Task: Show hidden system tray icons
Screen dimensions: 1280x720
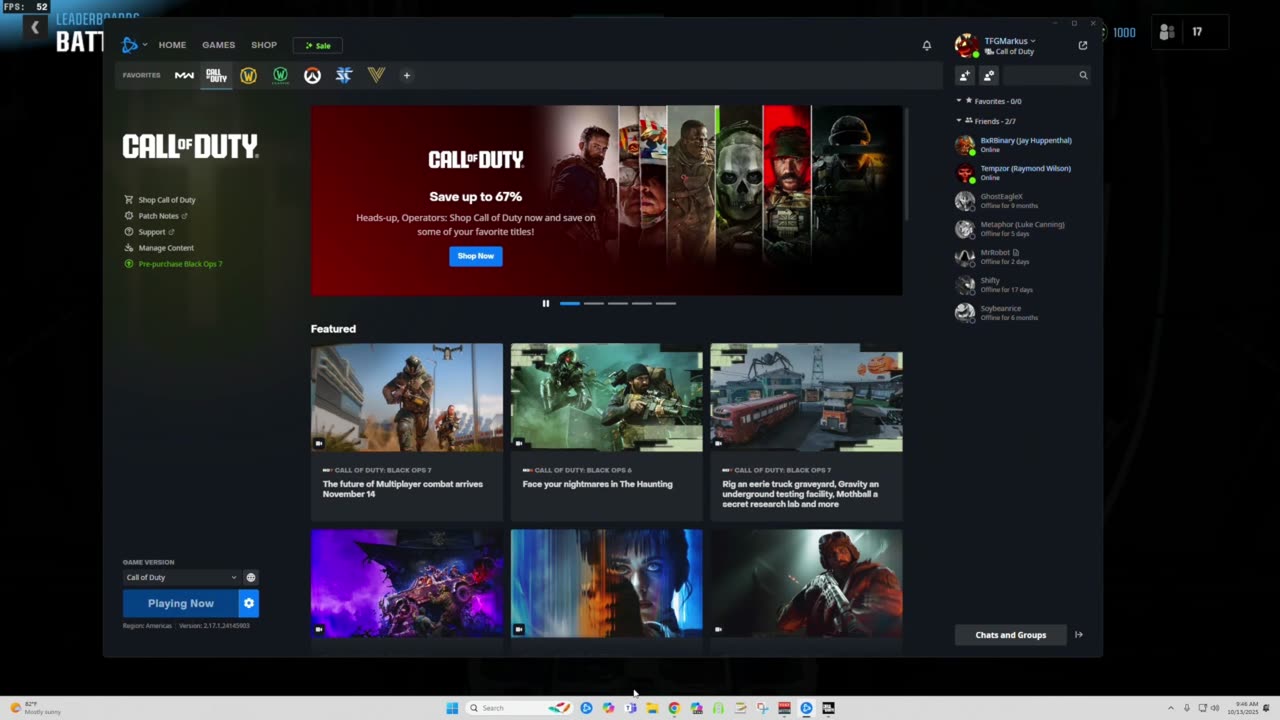Action: (x=1171, y=708)
